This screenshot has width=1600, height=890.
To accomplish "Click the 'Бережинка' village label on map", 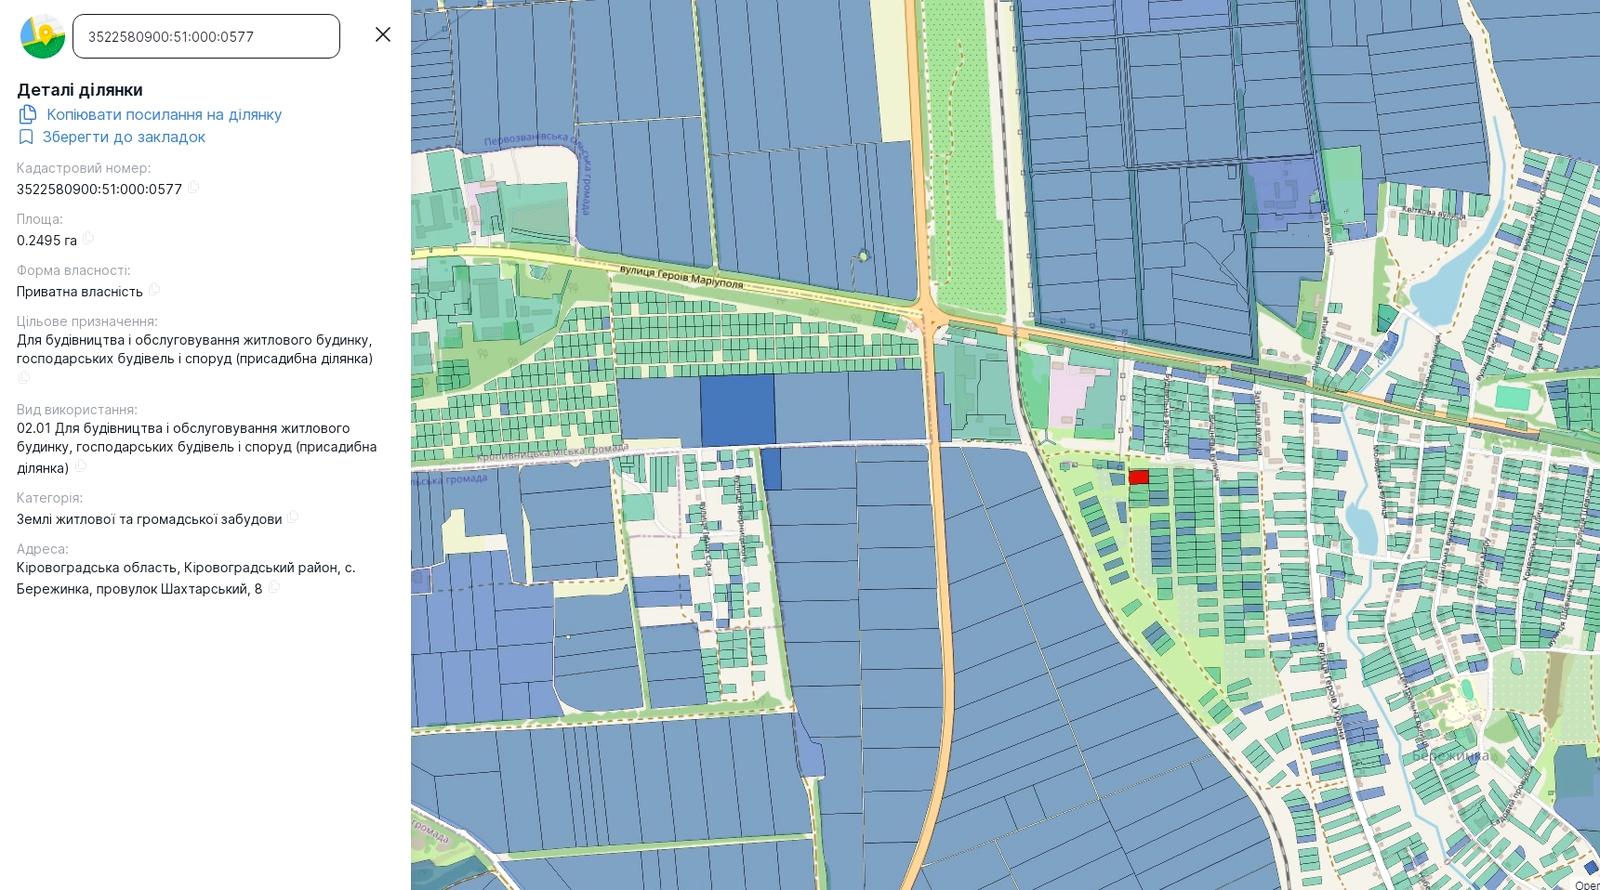I will click(x=1450, y=756).
